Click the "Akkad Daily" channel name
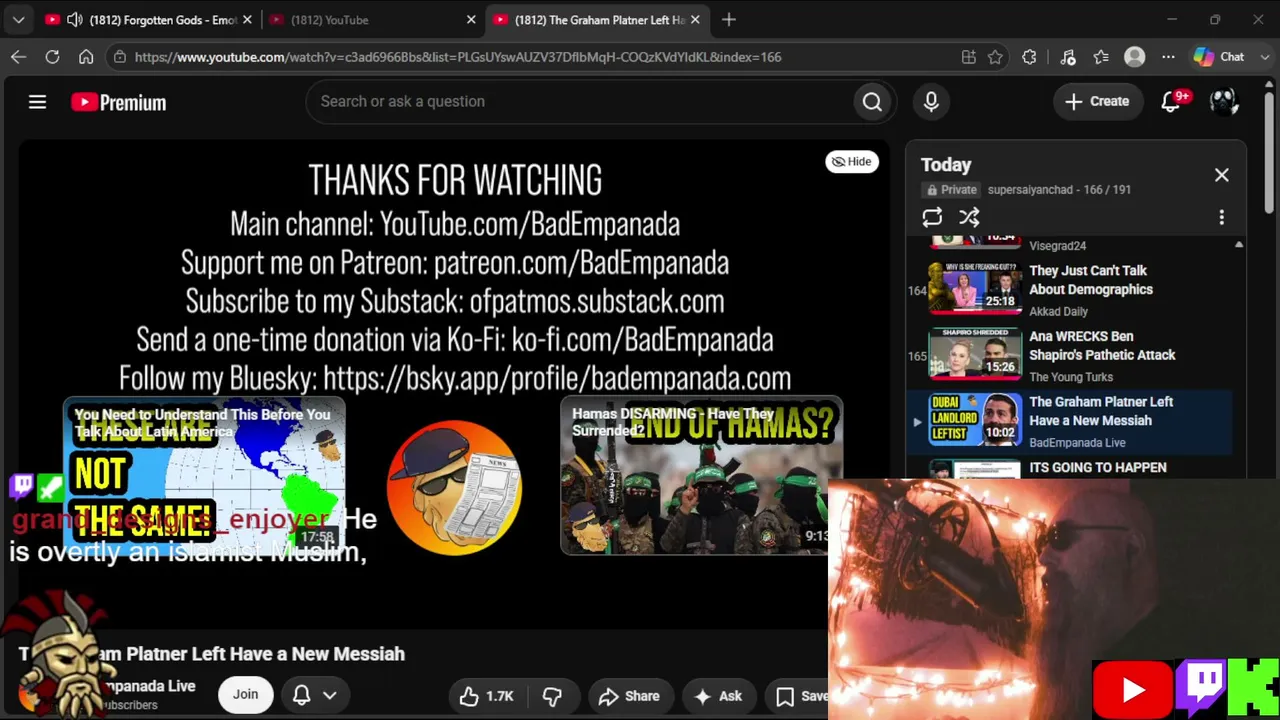Image resolution: width=1280 pixels, height=720 pixels. click(x=1058, y=312)
